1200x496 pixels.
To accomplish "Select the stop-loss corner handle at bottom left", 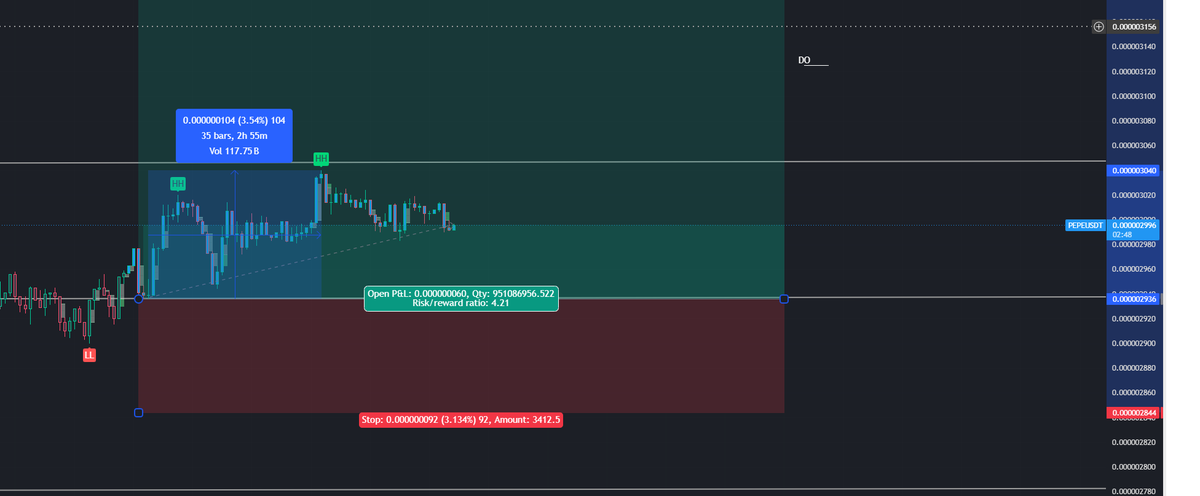I will click(x=138, y=412).
